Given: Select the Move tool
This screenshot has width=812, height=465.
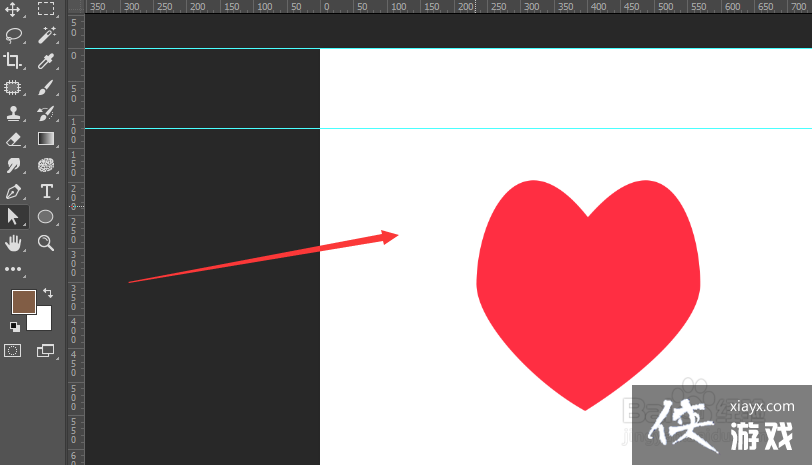Looking at the screenshot, I should point(14,9).
